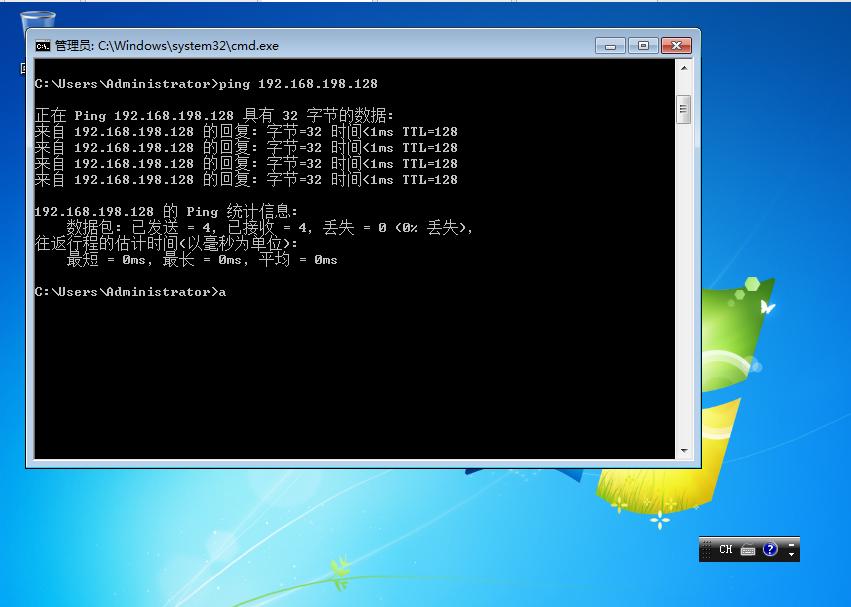Click the '192.168.198.128 的 Ping 统计信息' line
Screen dimensions: 851x607
(x=166, y=211)
